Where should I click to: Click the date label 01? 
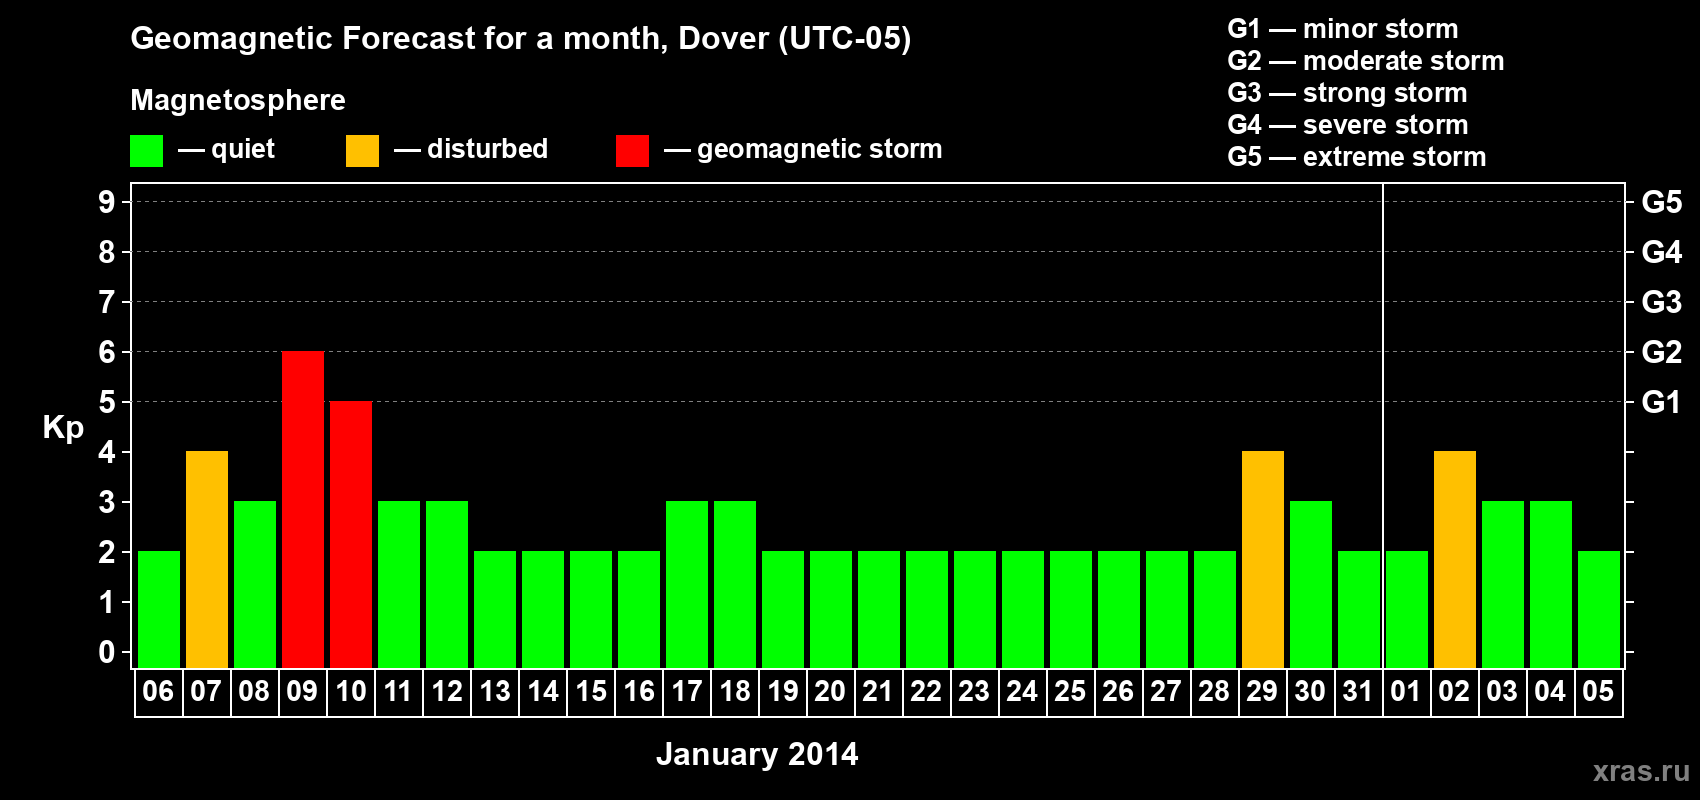[x=1406, y=691]
